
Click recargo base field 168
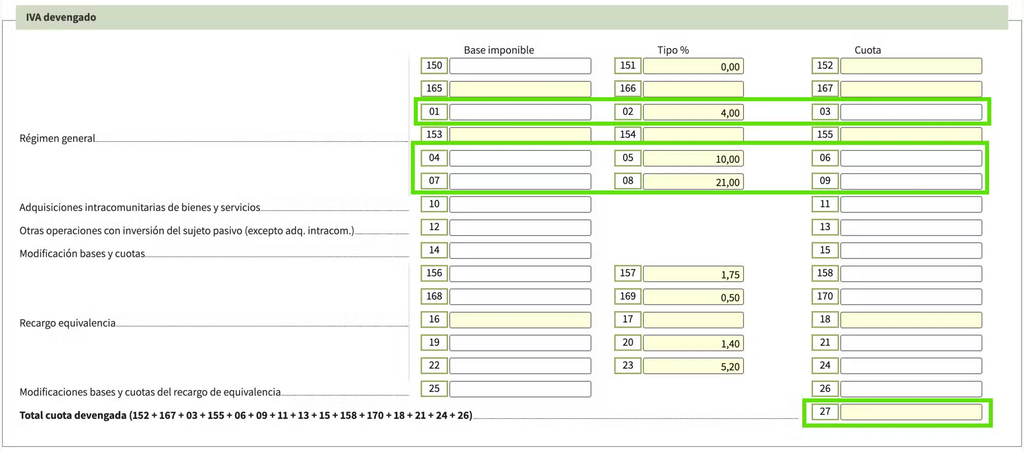coord(520,297)
